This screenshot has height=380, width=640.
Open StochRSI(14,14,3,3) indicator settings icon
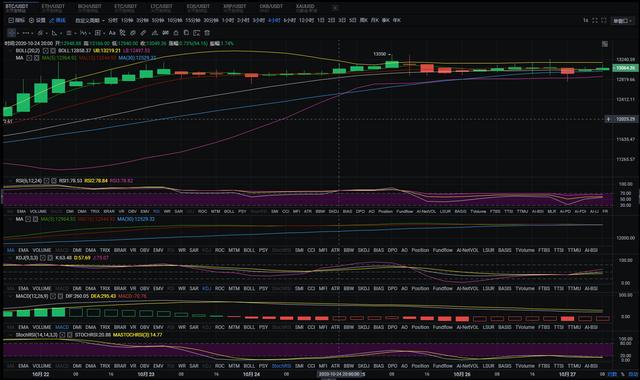click(62, 335)
